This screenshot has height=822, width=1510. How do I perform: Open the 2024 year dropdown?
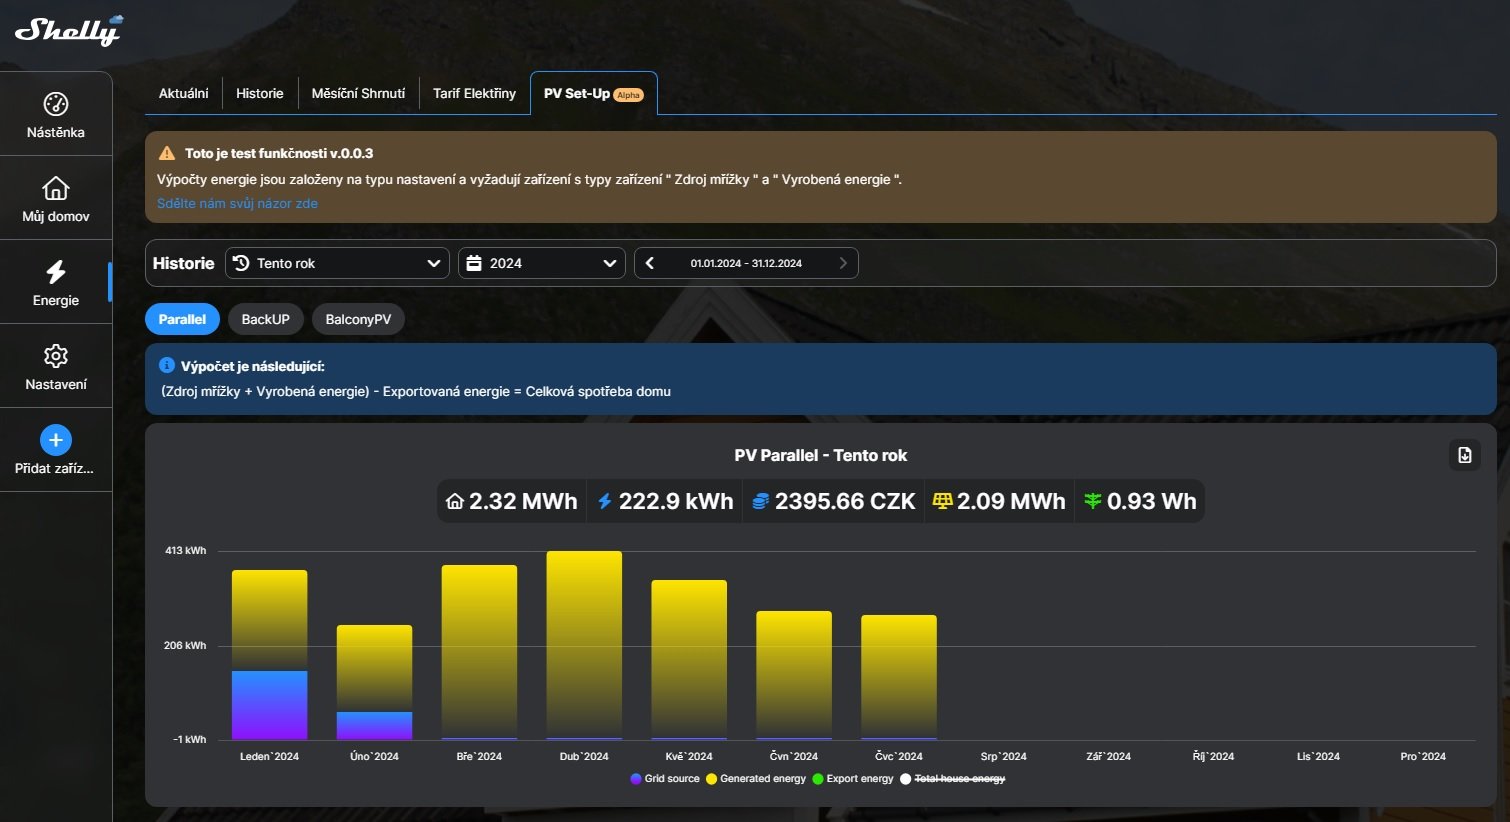tap(541, 263)
